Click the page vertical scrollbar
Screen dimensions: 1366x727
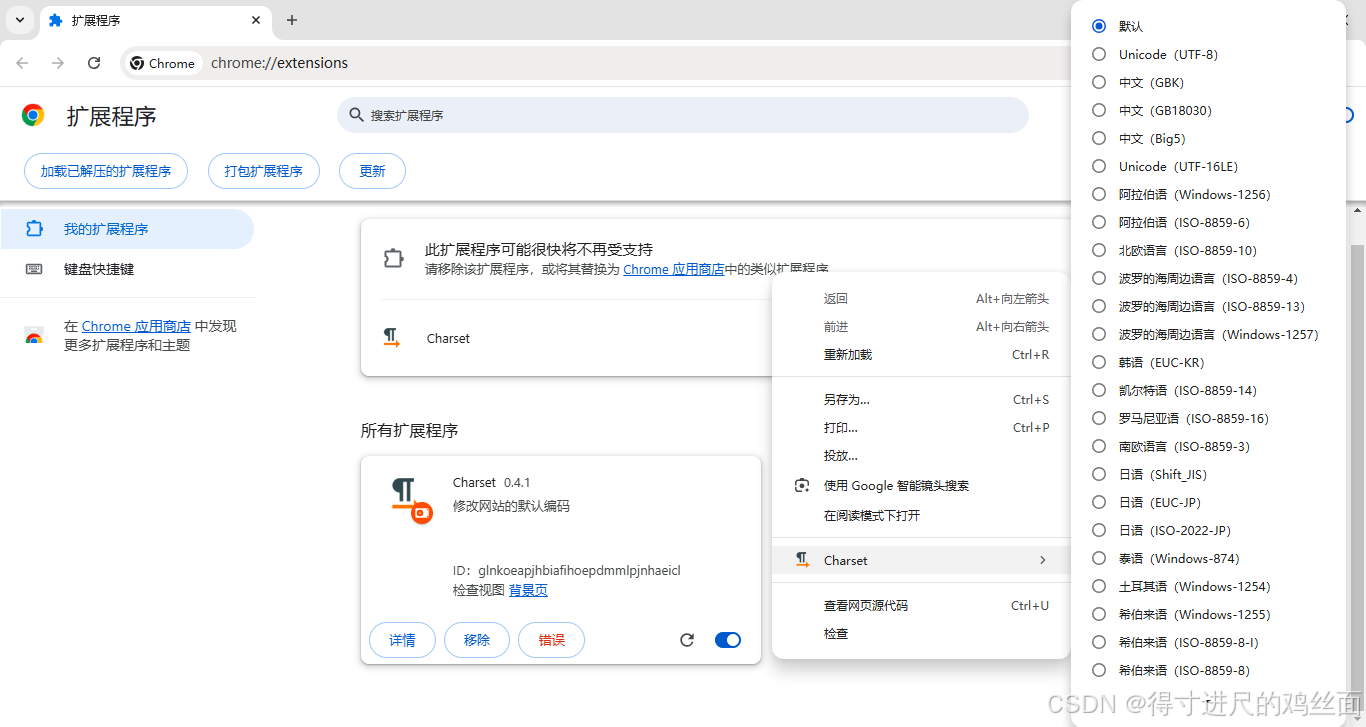coord(1357,470)
